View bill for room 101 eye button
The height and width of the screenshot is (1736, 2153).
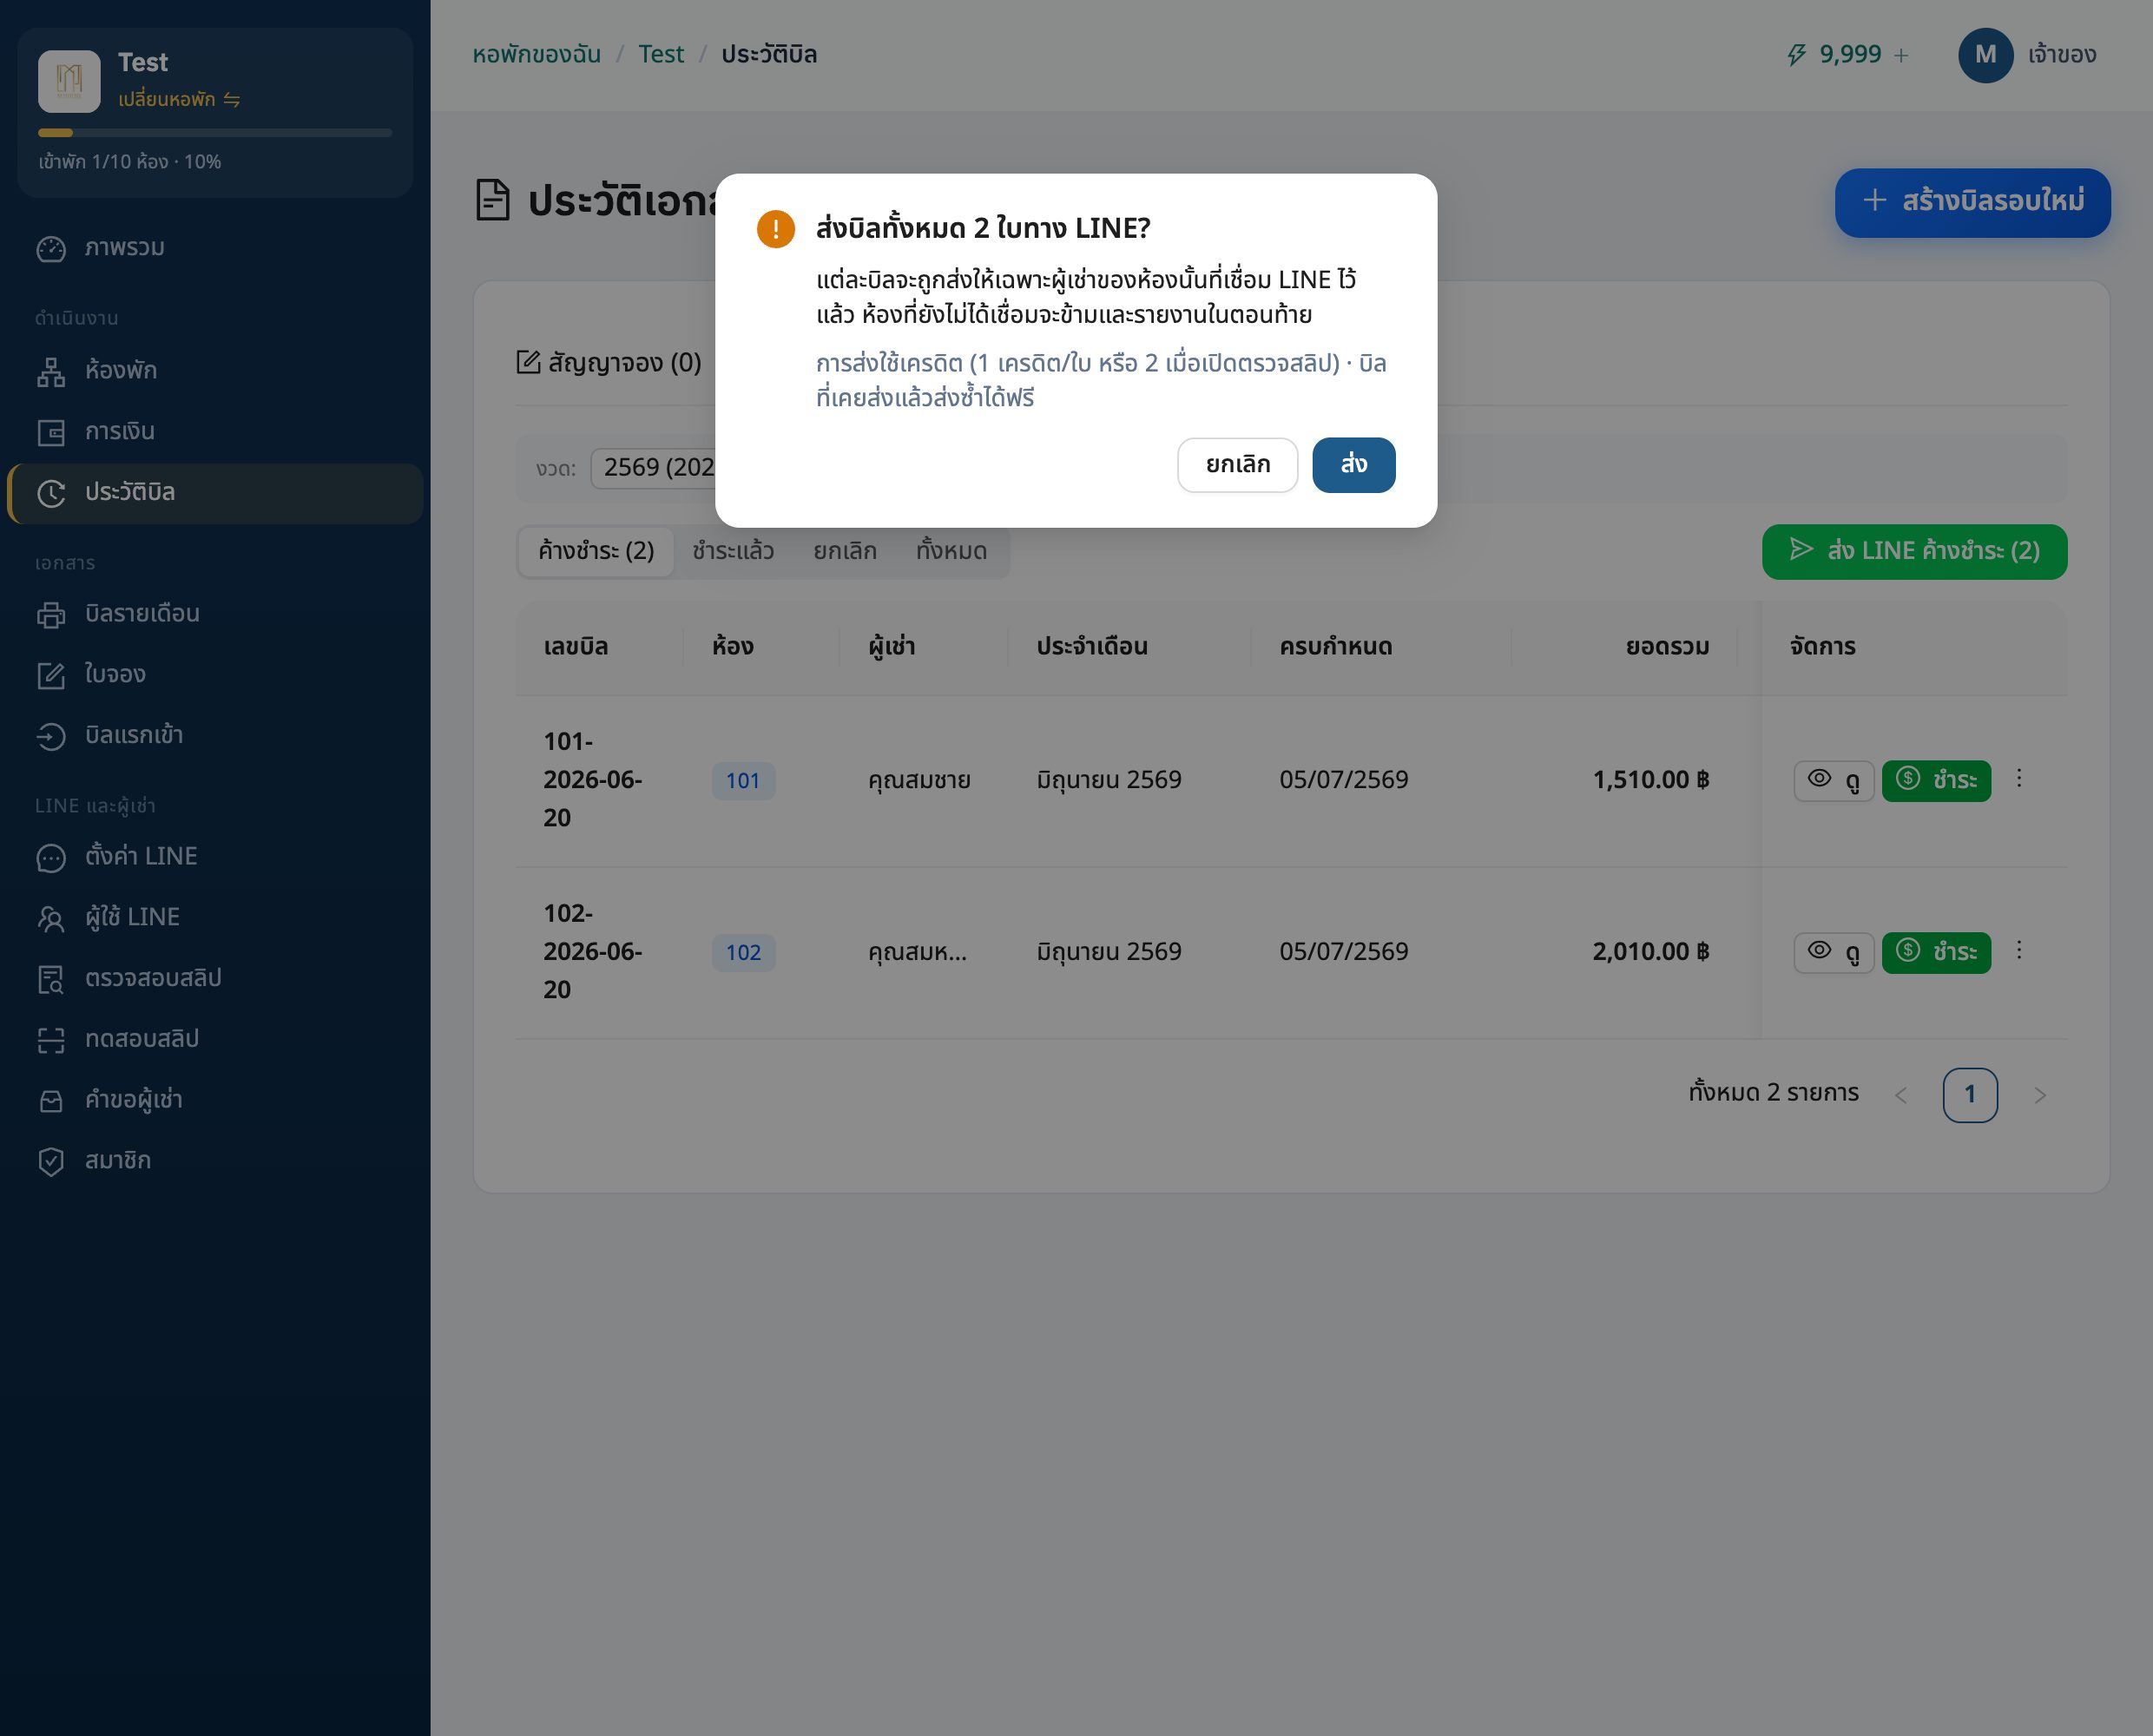pos(1833,780)
